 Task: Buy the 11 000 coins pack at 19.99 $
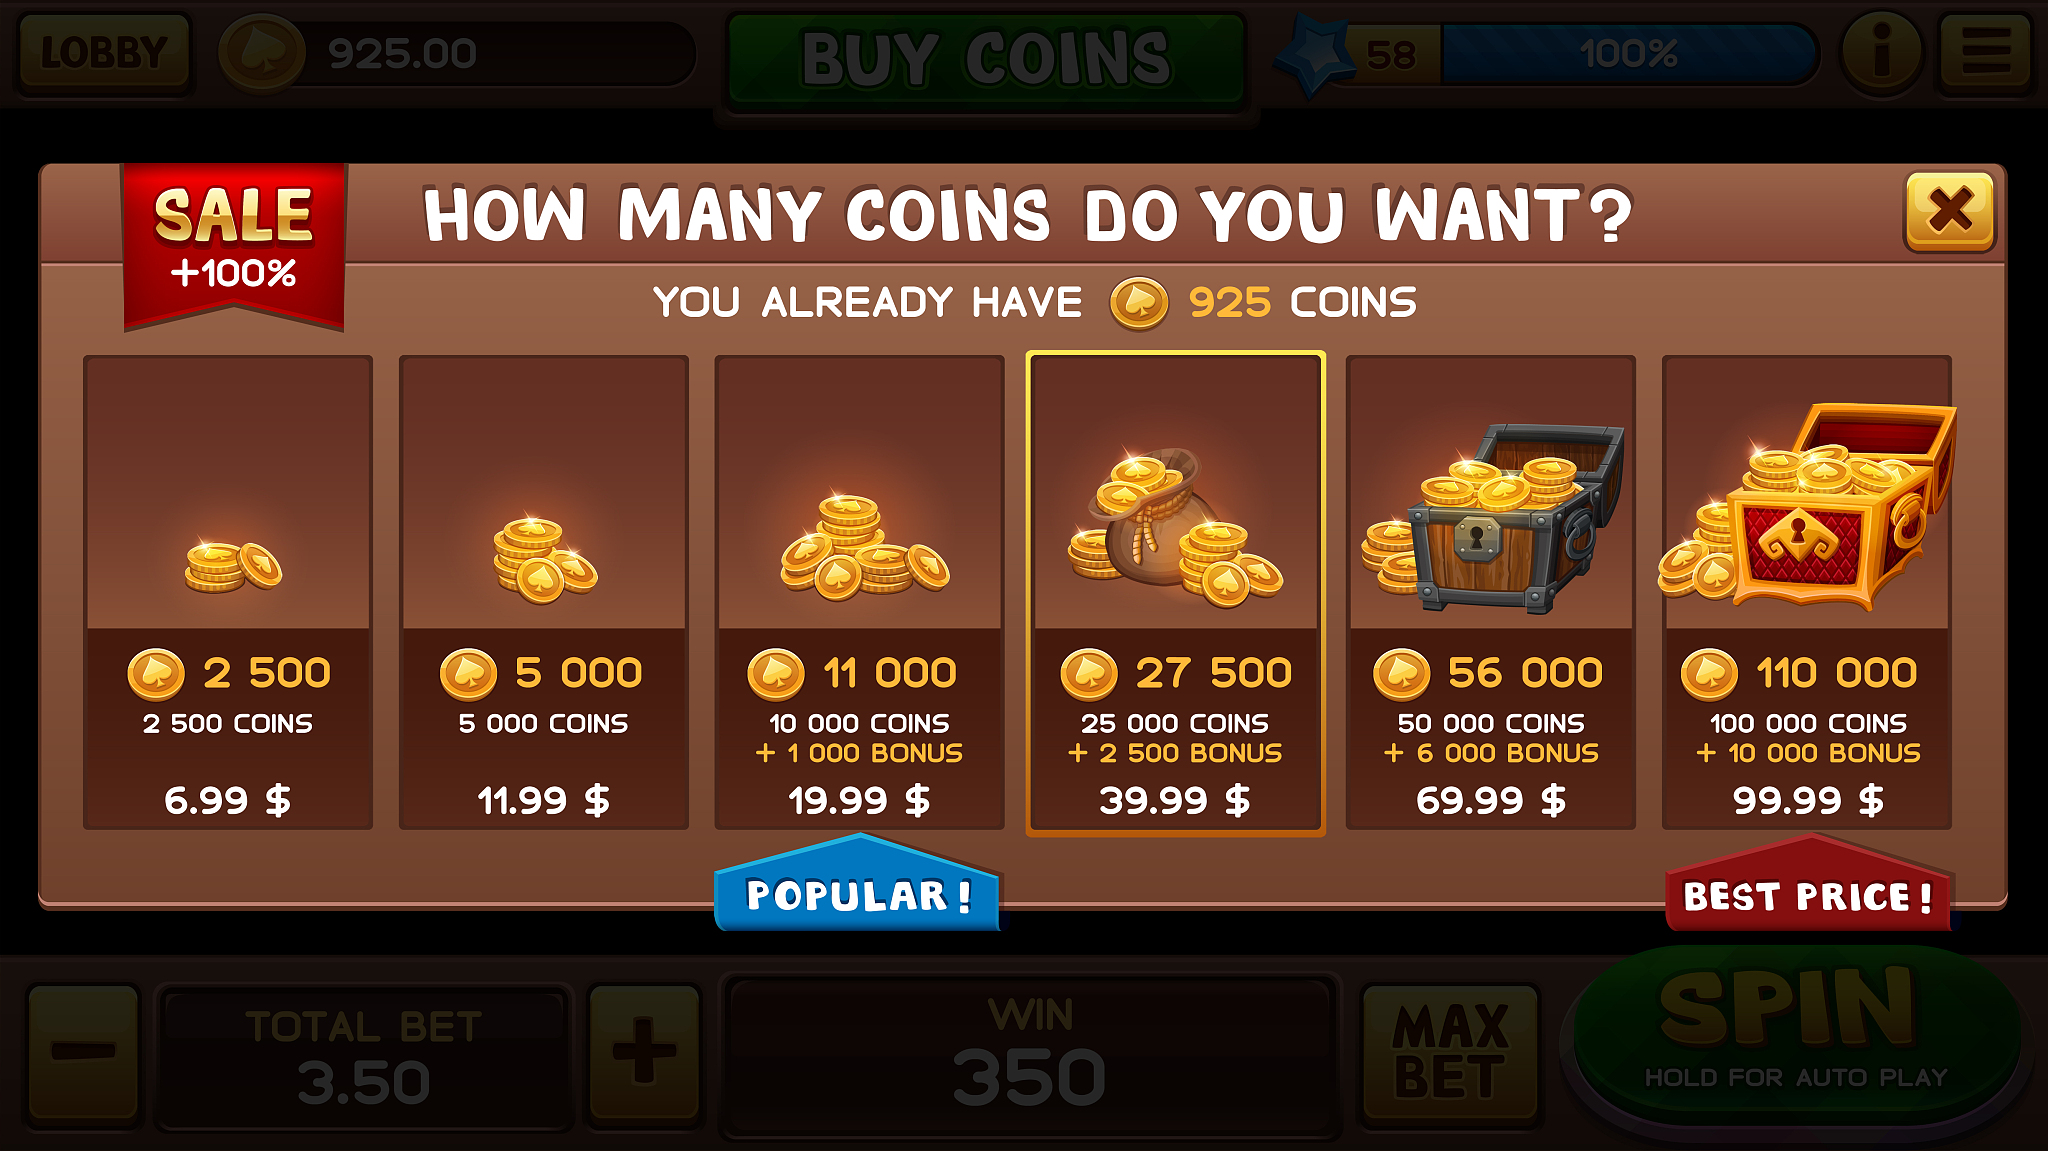pos(860,592)
